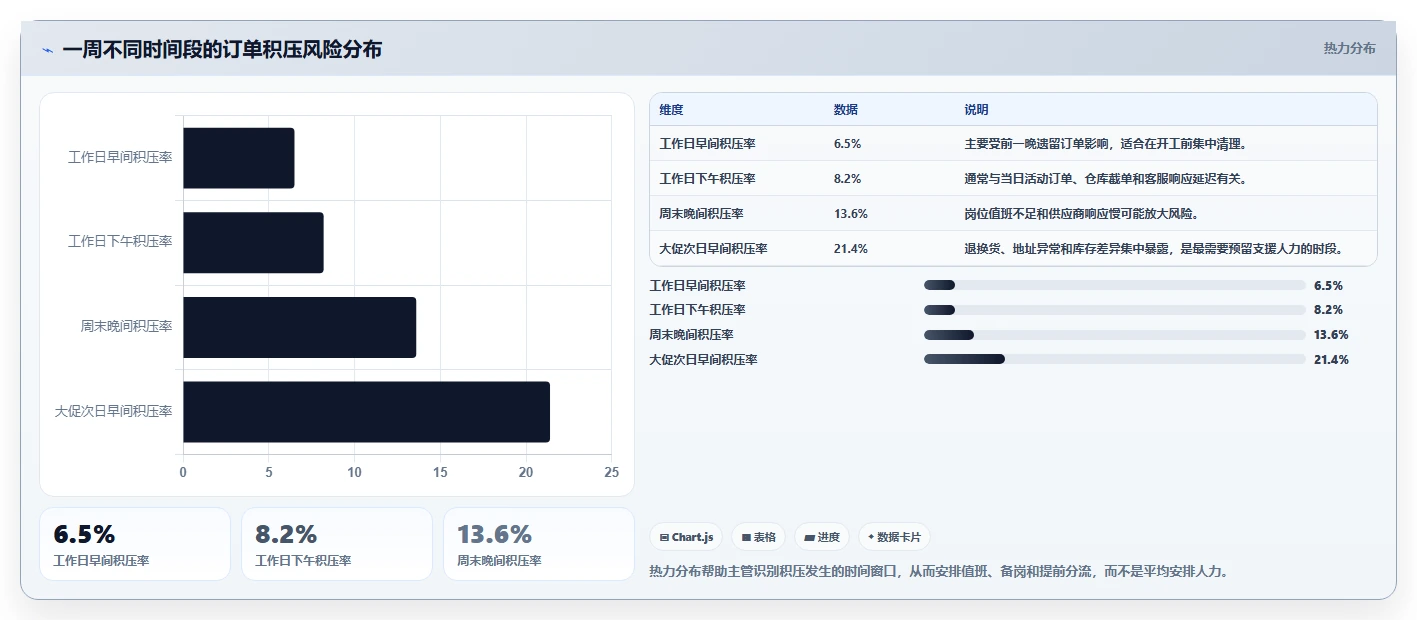Click the 工作日下午积压率 cell in the table

(x=707, y=179)
